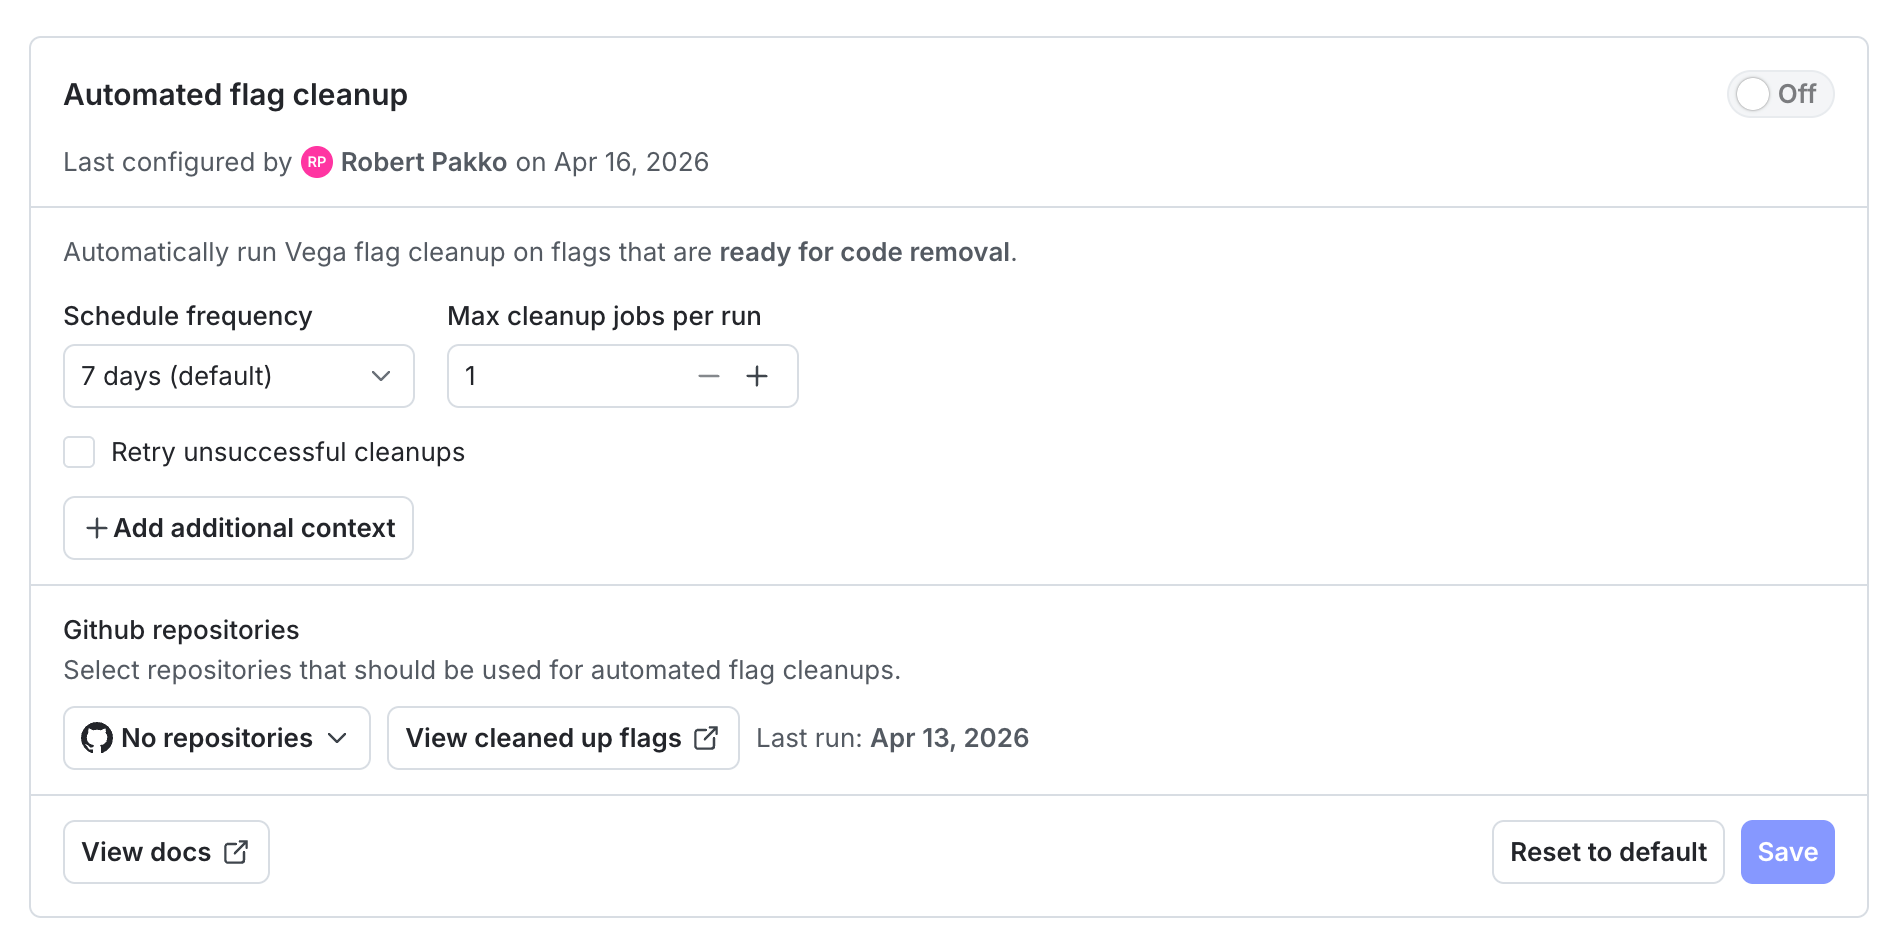The image size is (1892, 930).
Task: Save the automated flag cleanup settings
Action: click(x=1787, y=851)
